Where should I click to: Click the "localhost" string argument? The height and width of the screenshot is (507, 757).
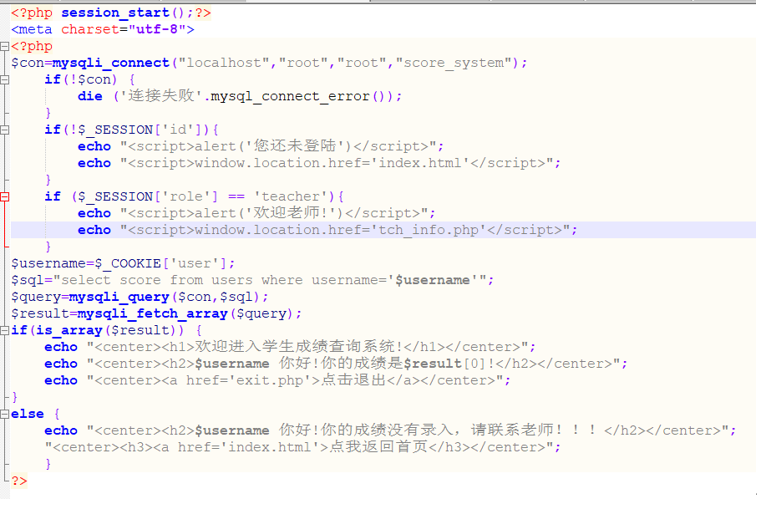(x=224, y=63)
